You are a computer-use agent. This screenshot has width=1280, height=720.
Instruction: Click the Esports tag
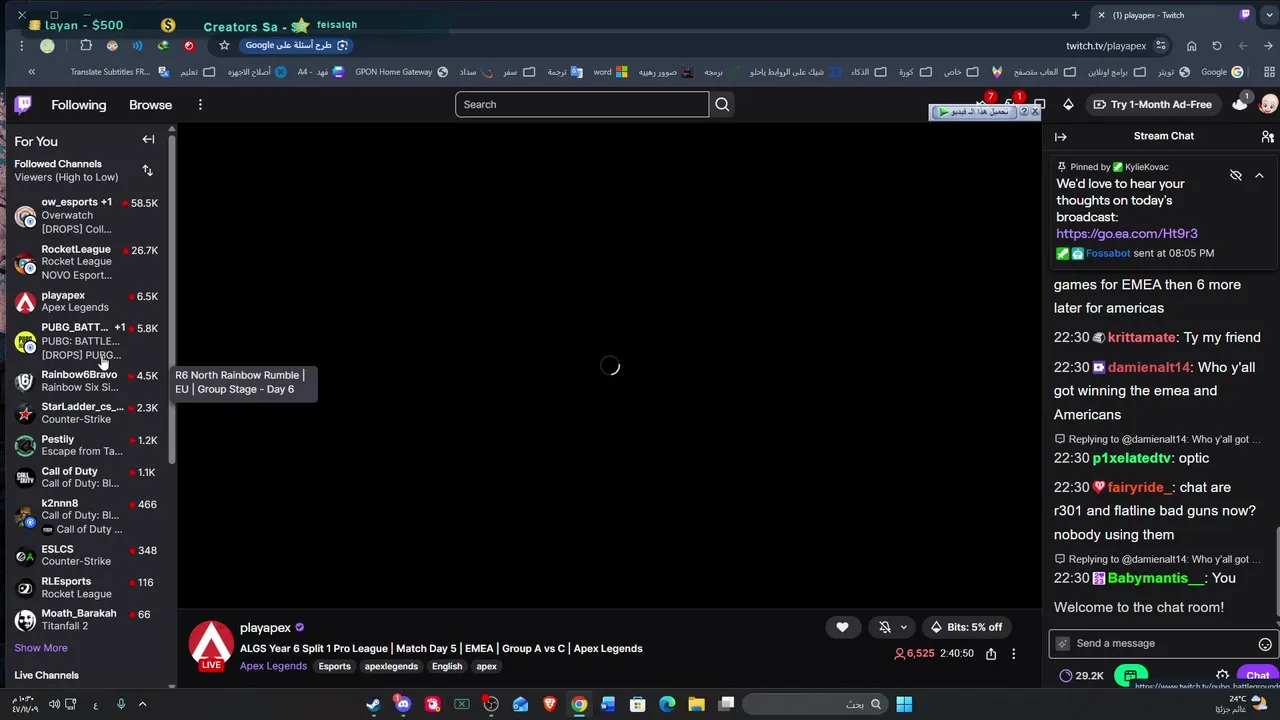click(334, 666)
